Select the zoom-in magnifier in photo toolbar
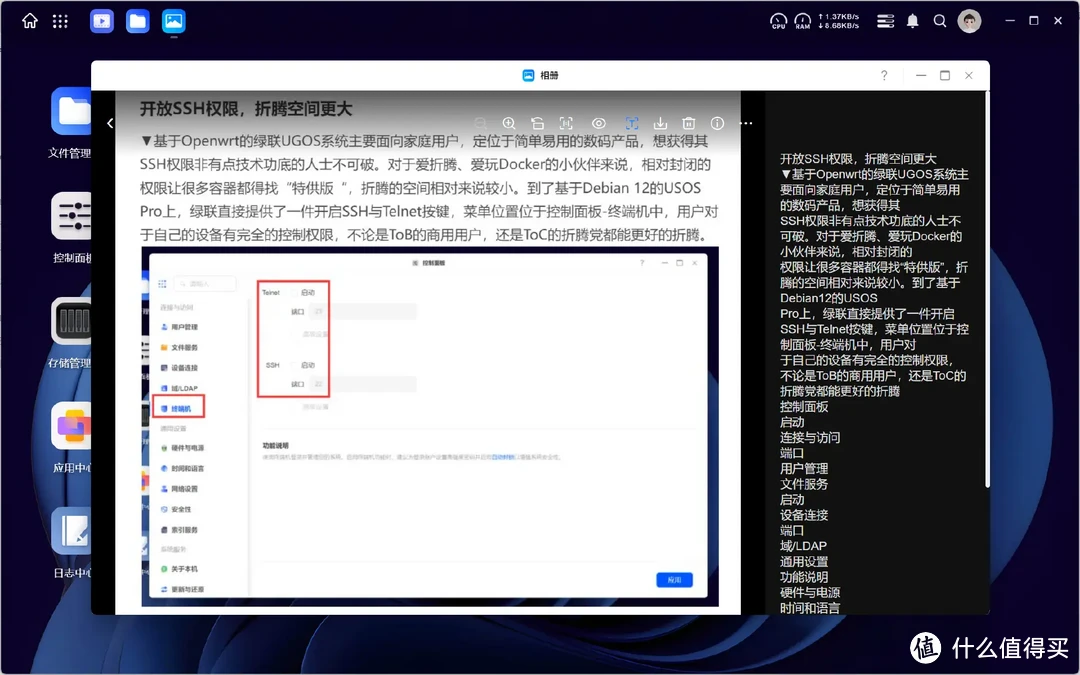 pyautogui.click(x=509, y=122)
